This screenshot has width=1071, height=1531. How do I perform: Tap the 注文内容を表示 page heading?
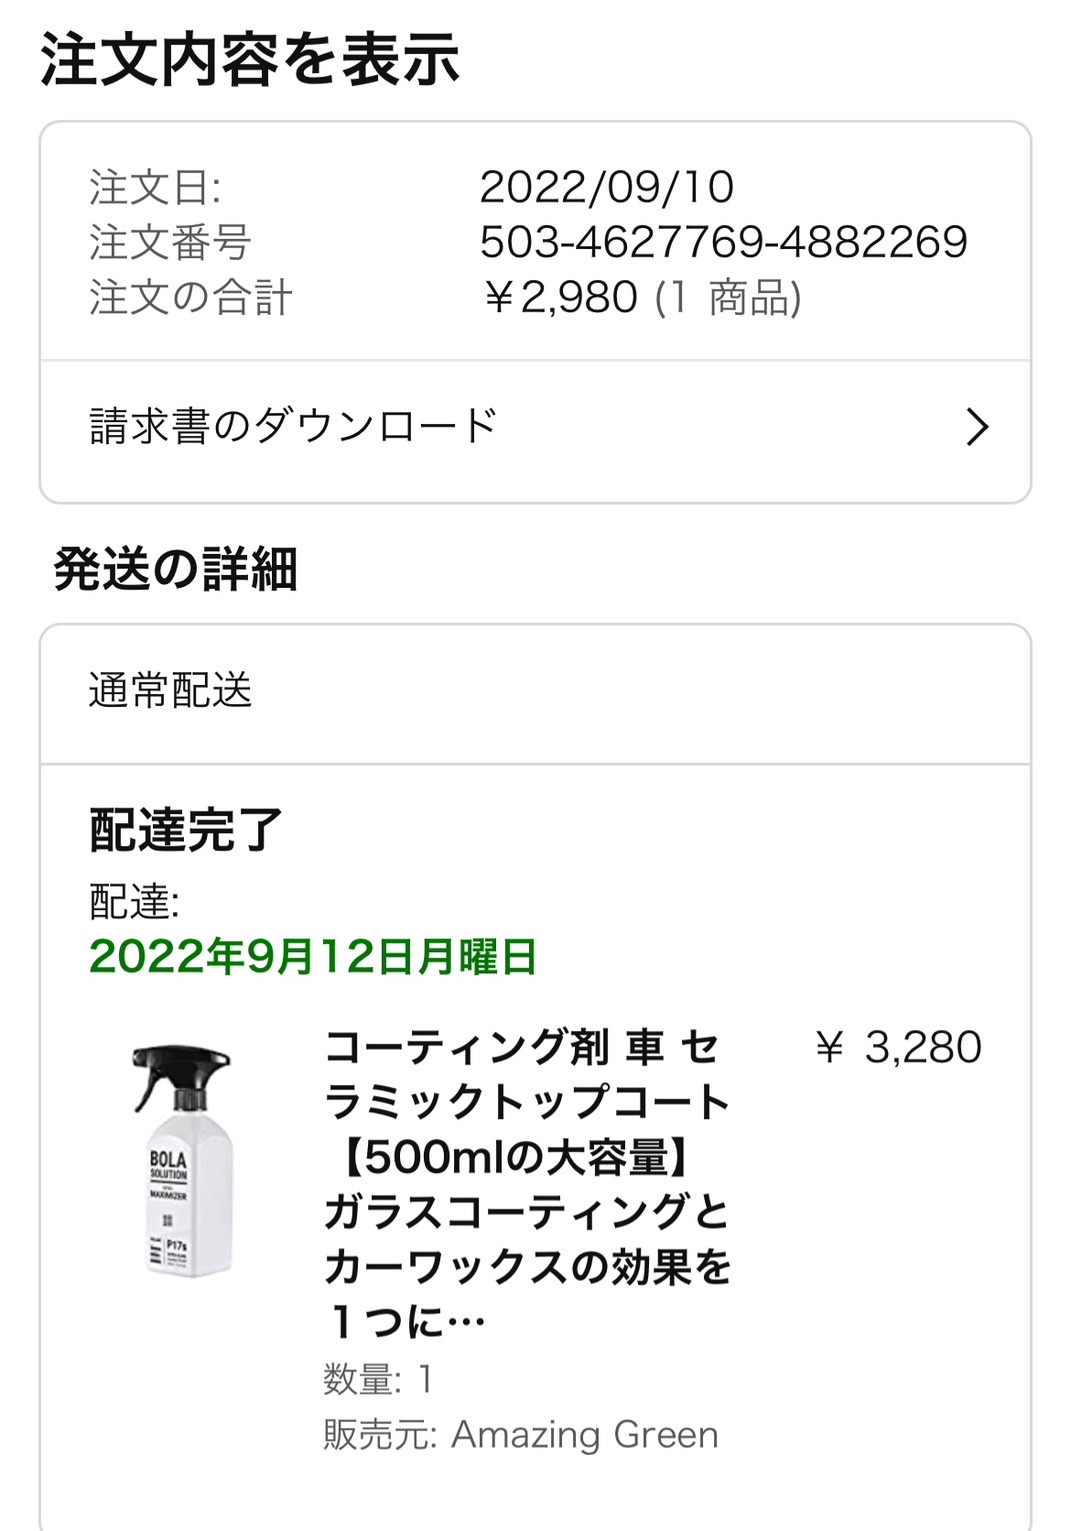[250, 59]
